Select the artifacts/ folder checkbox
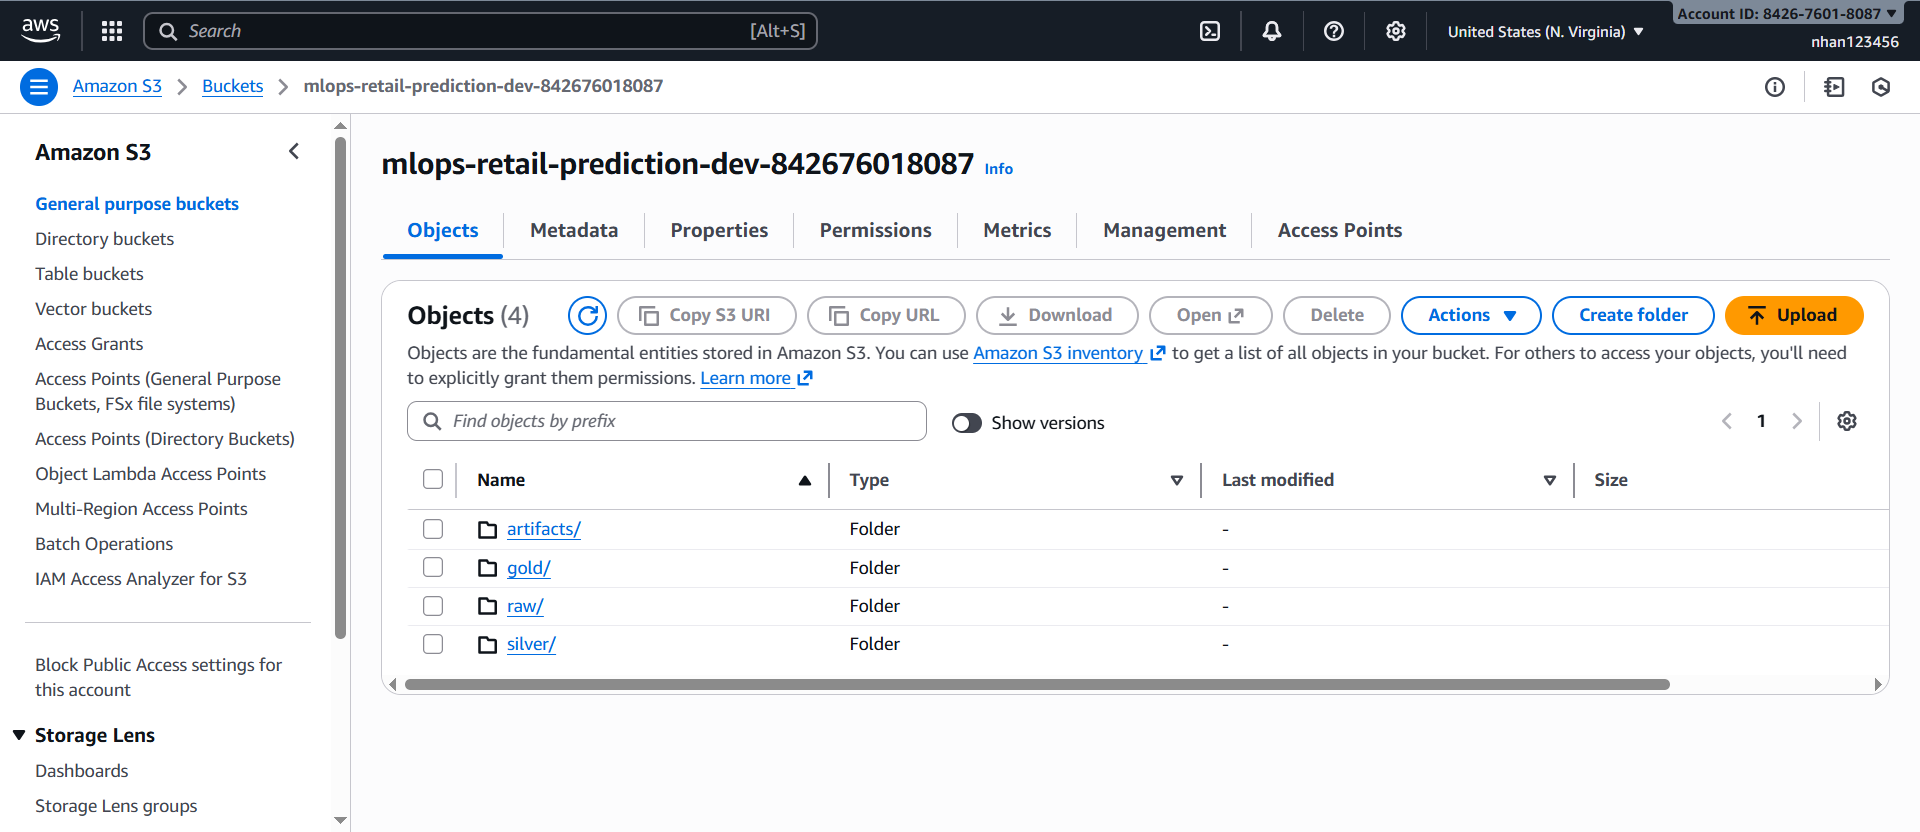The image size is (1920, 832). pyautogui.click(x=433, y=529)
